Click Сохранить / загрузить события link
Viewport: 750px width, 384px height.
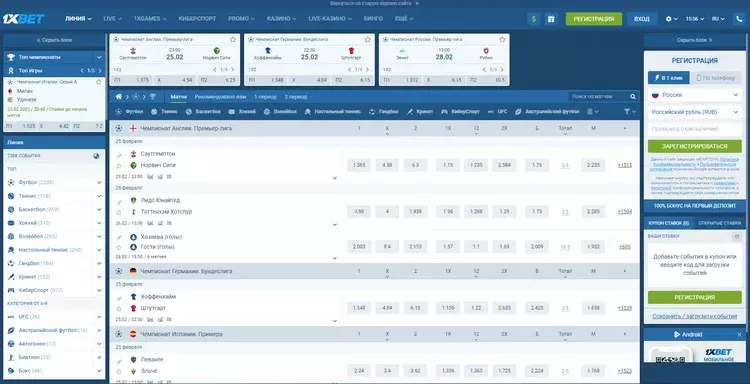(x=695, y=316)
